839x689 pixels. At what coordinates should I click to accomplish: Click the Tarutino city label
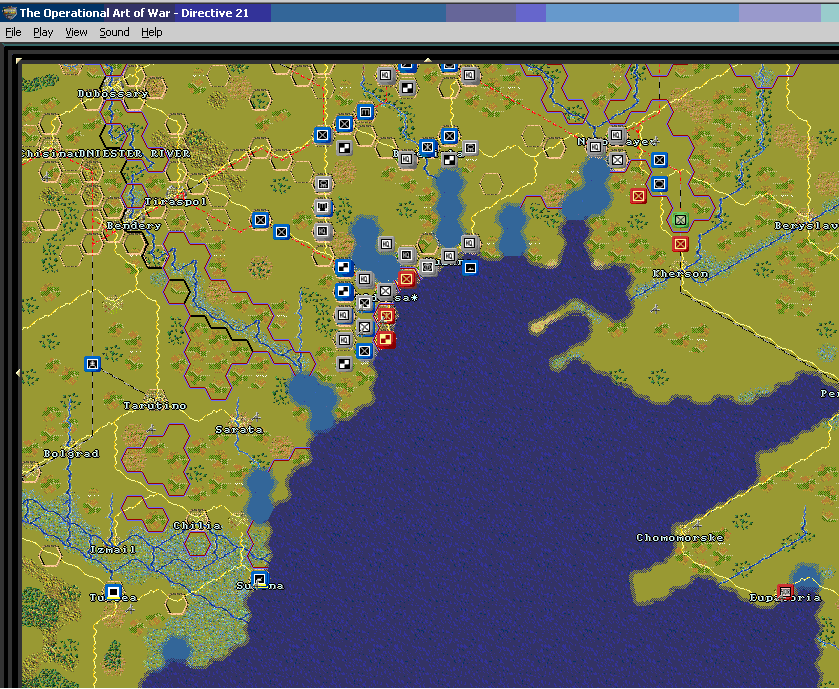[155, 406]
